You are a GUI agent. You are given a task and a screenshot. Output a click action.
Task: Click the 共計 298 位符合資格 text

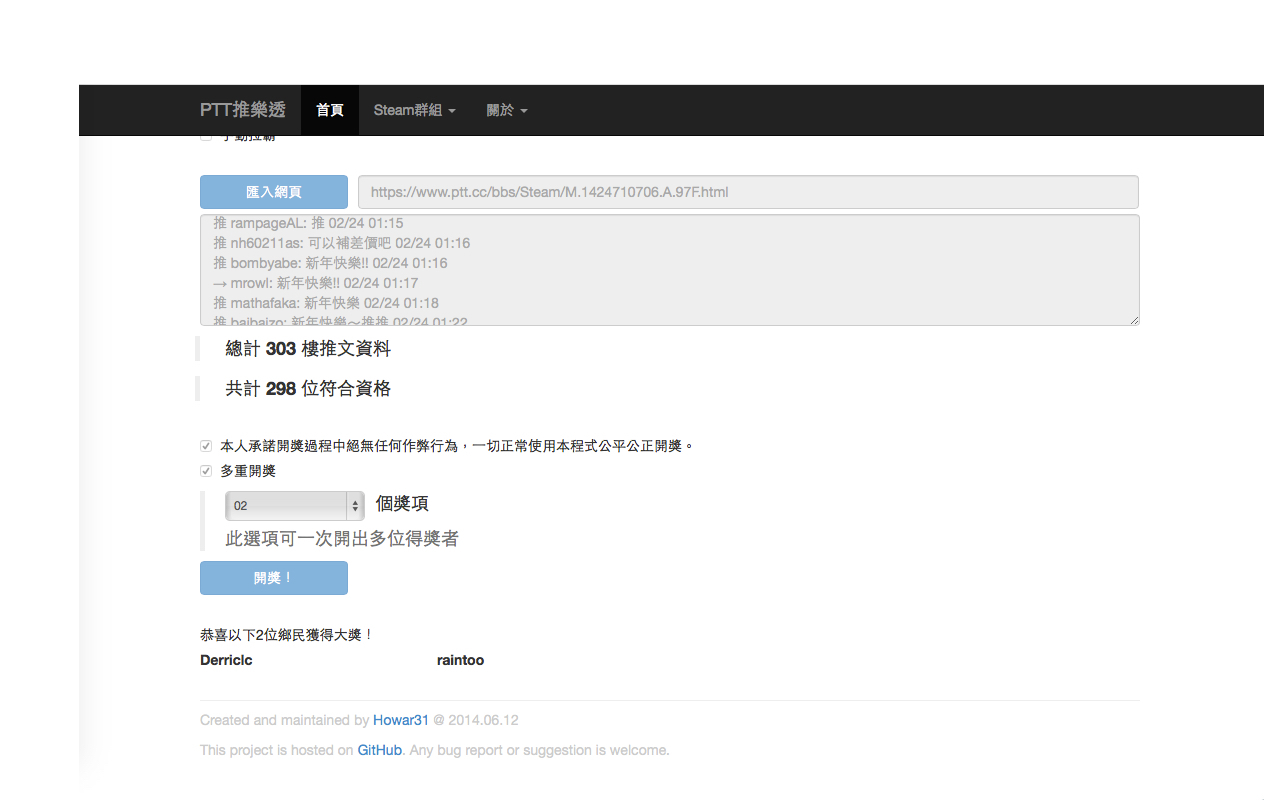[308, 389]
